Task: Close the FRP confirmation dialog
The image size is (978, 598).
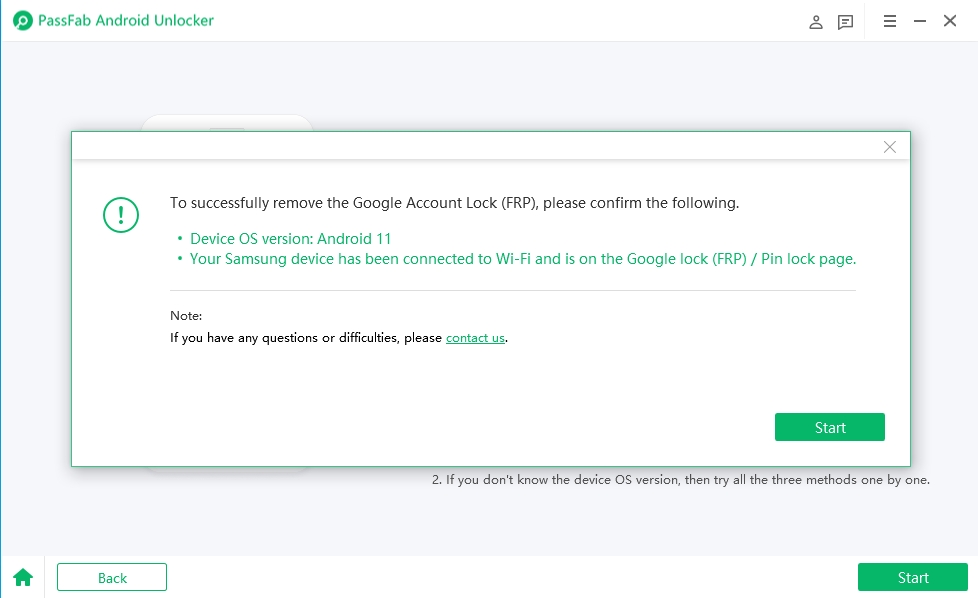Action: coord(889,147)
